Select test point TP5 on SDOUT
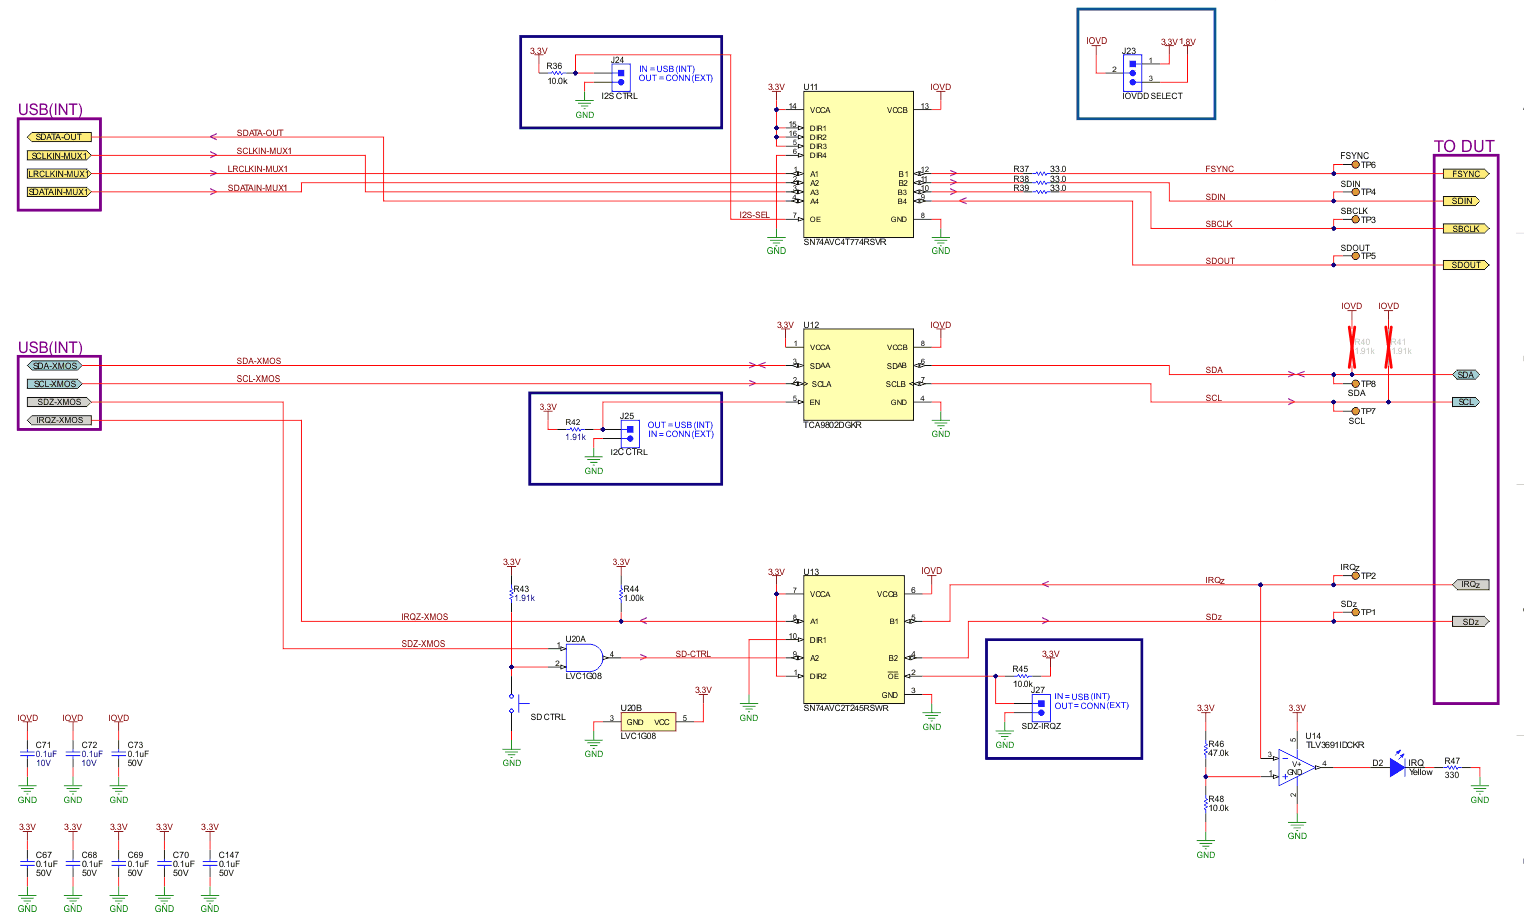 1356,256
